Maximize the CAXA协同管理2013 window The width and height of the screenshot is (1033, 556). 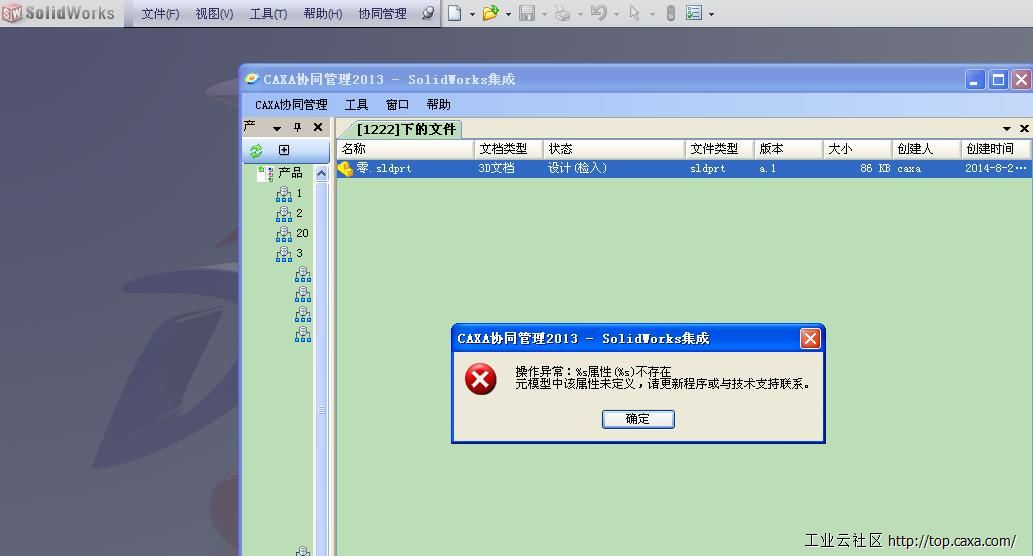(x=999, y=80)
